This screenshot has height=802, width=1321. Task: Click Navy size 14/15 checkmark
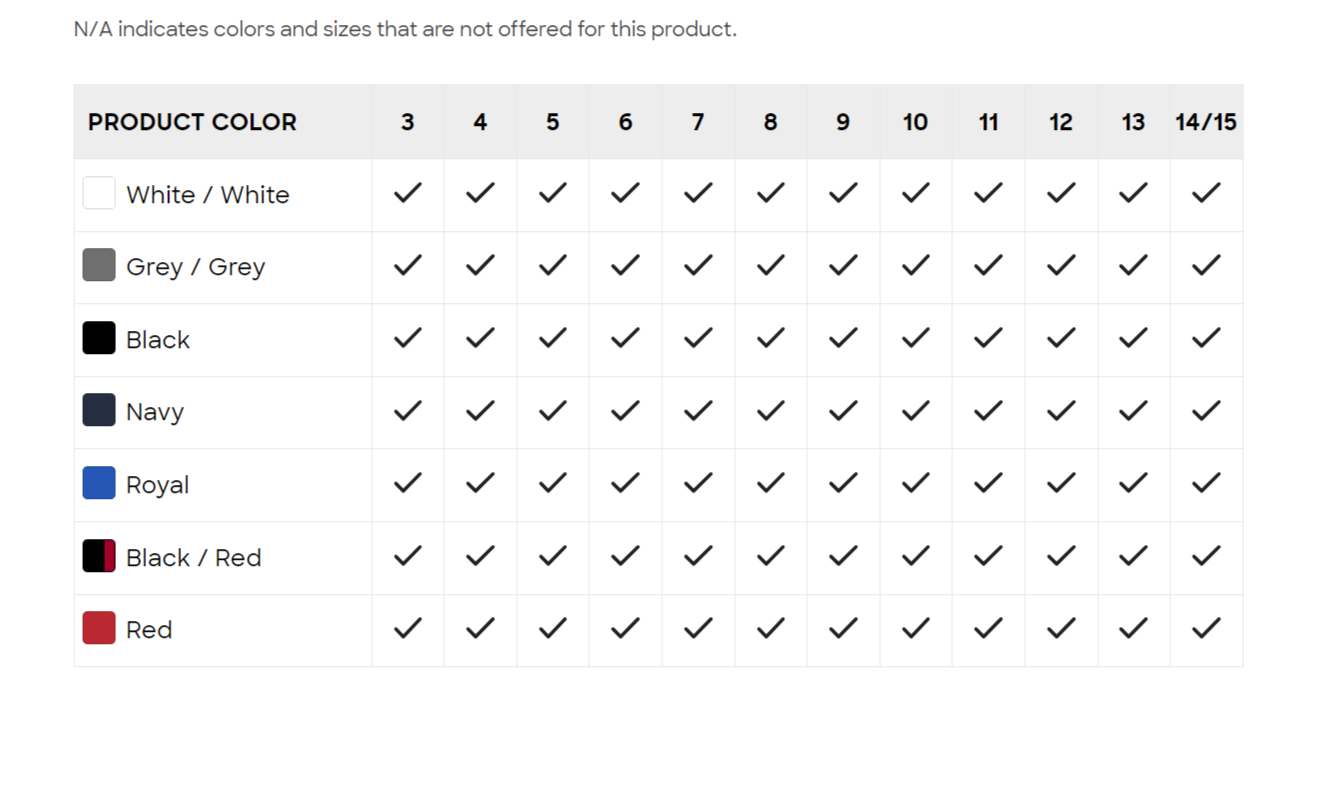[1206, 410]
